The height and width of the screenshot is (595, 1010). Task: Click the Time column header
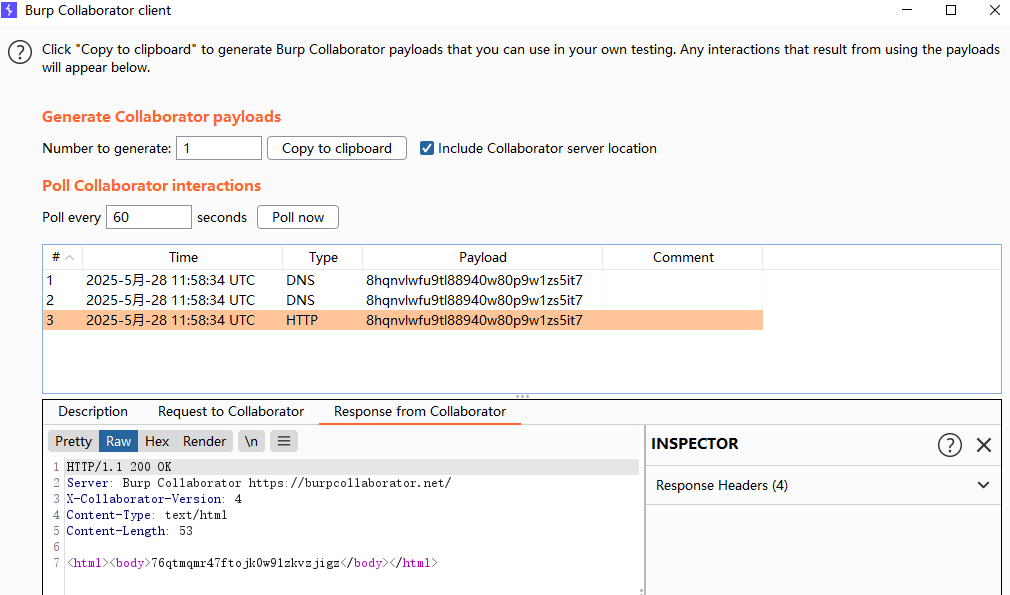pyautogui.click(x=183, y=257)
